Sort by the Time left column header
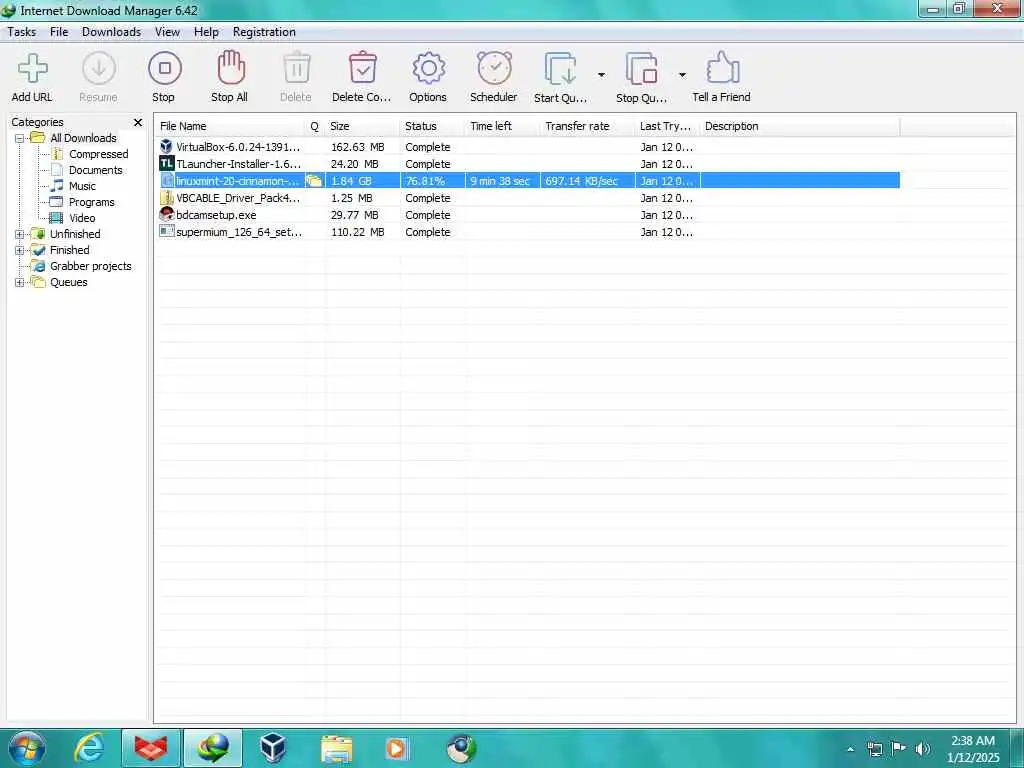Screen dimensions: 1024x768 503,126
